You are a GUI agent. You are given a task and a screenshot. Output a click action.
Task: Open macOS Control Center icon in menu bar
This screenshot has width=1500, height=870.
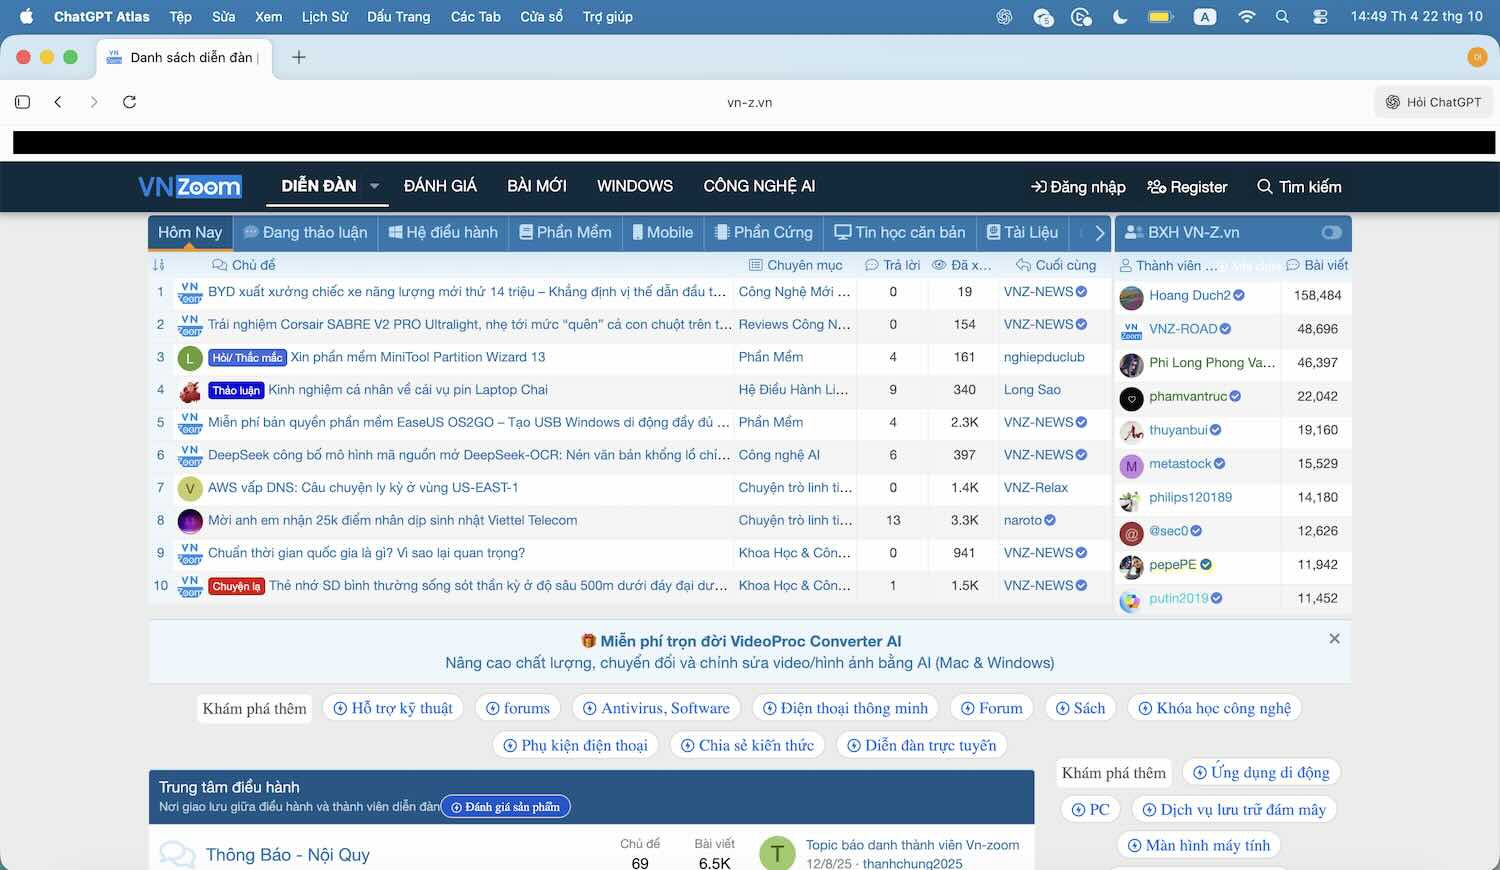click(x=1320, y=17)
